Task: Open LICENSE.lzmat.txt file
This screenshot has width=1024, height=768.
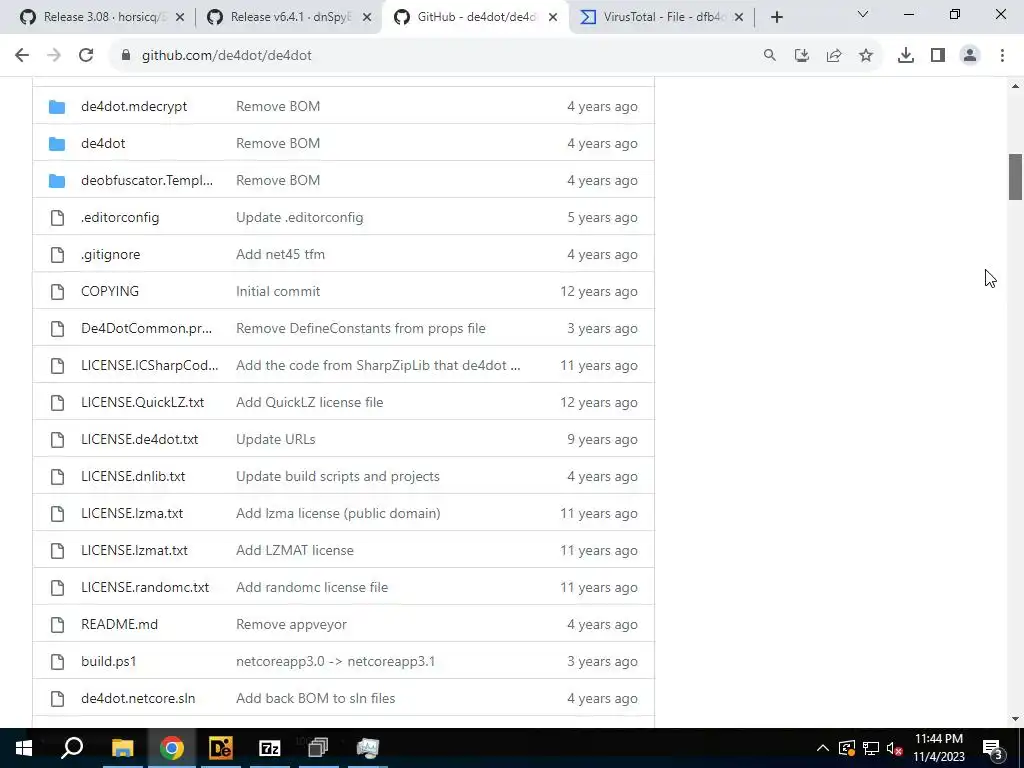Action: (x=135, y=551)
